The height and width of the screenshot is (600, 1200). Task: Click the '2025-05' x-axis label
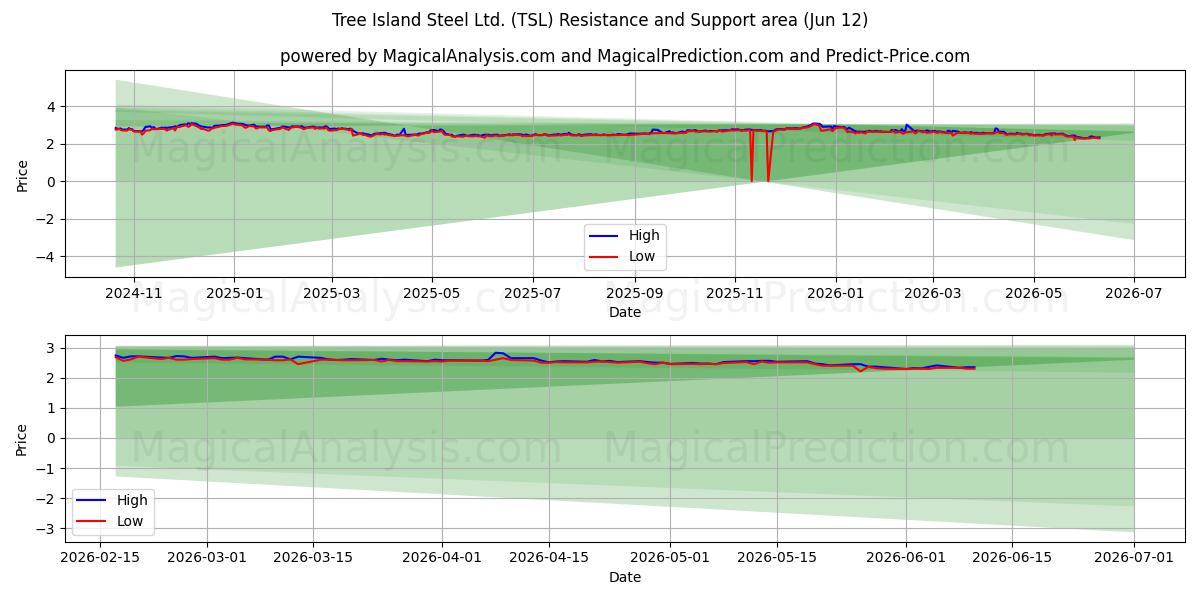click(x=432, y=294)
